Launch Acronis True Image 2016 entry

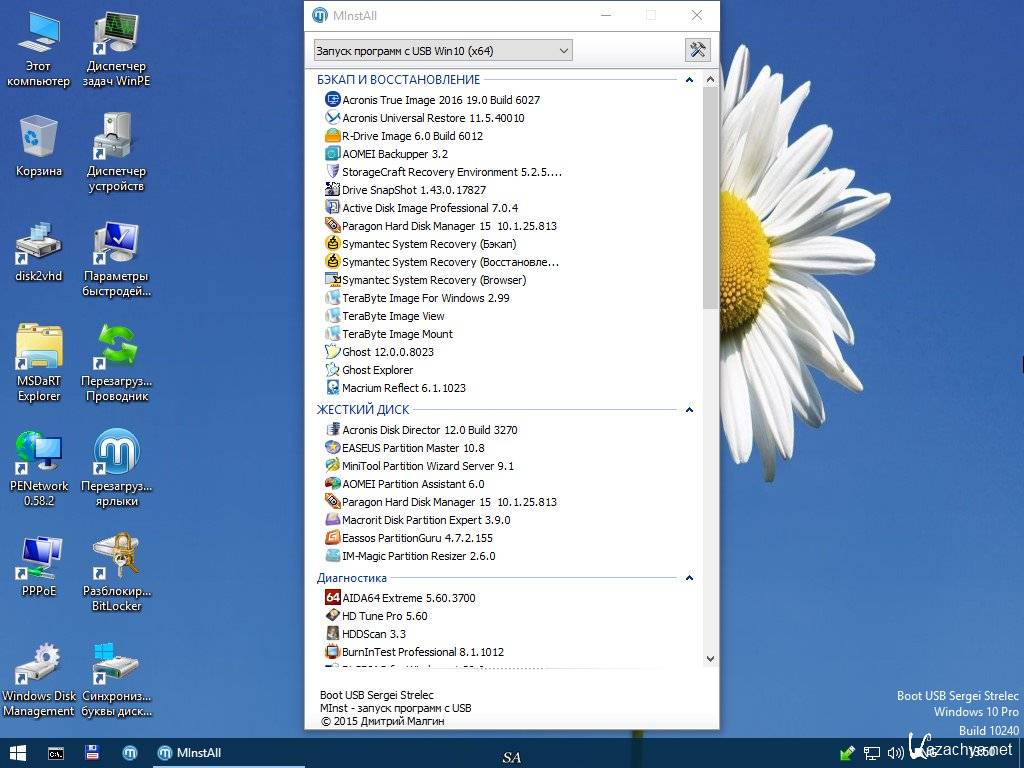[440, 100]
